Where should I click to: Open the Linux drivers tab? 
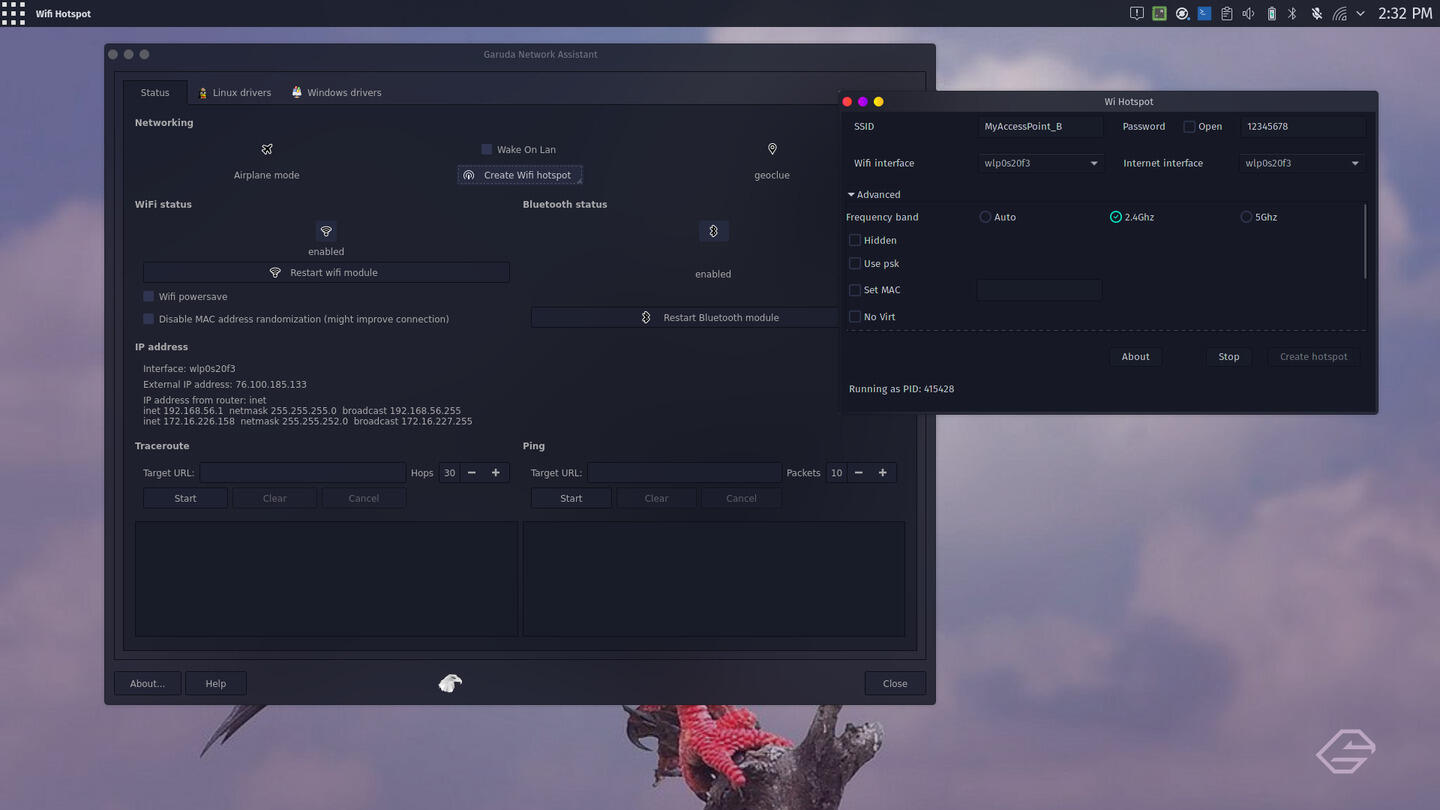(235, 92)
